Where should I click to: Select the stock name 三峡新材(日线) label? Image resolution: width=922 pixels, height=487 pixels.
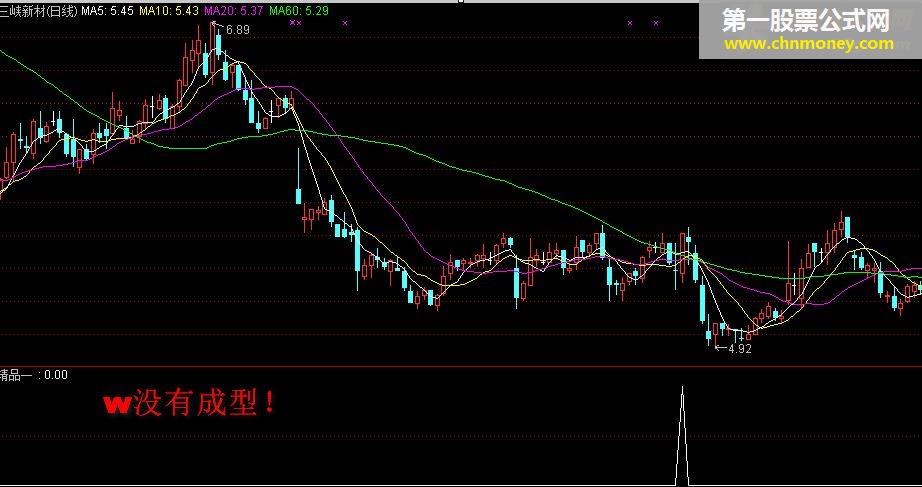(x=39, y=11)
